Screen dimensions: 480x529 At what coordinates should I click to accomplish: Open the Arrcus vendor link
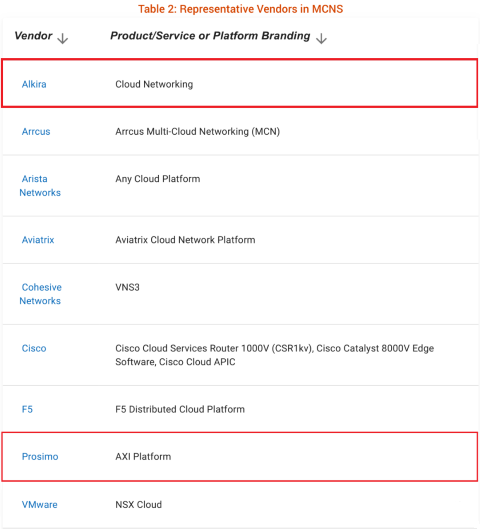tap(36, 131)
